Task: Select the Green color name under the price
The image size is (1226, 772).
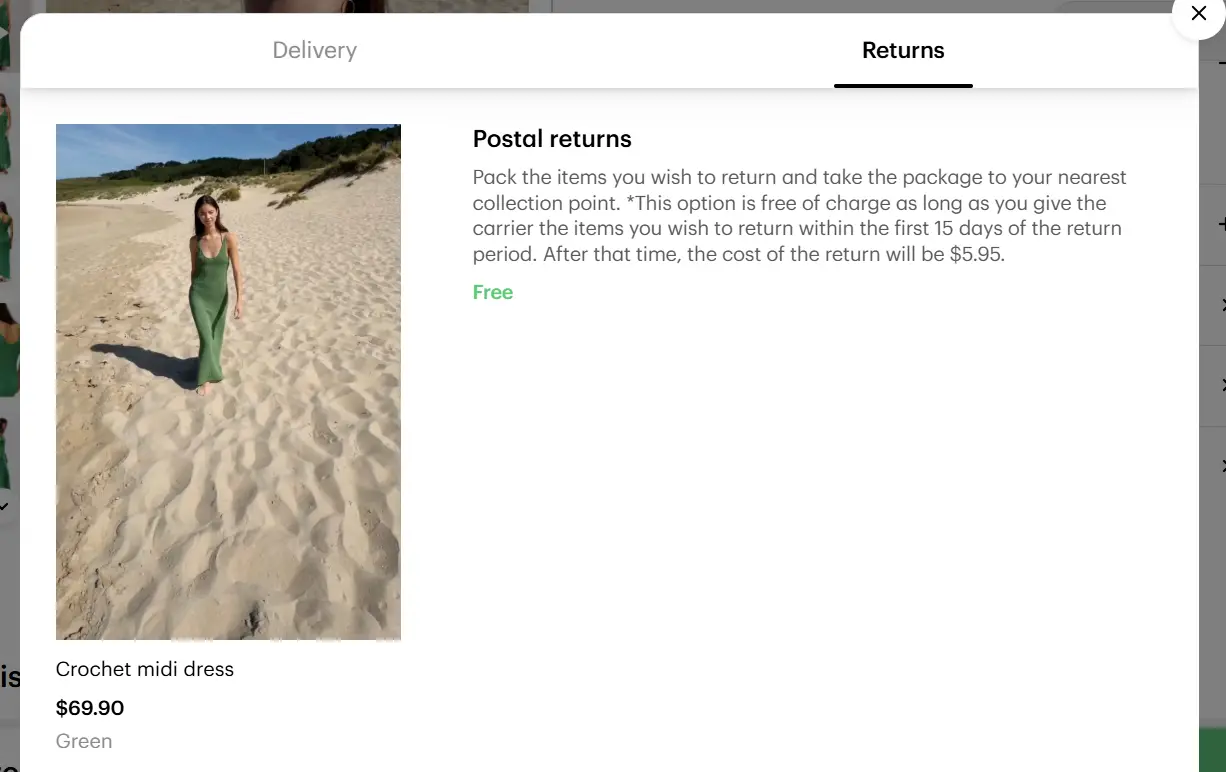Action: (x=83, y=741)
